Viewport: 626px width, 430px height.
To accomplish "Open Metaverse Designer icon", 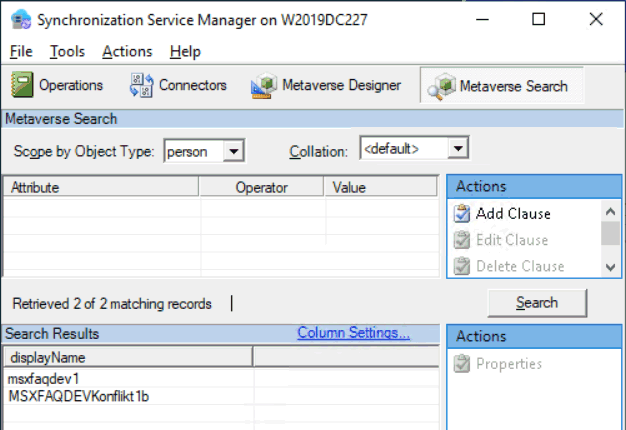I will coord(264,86).
